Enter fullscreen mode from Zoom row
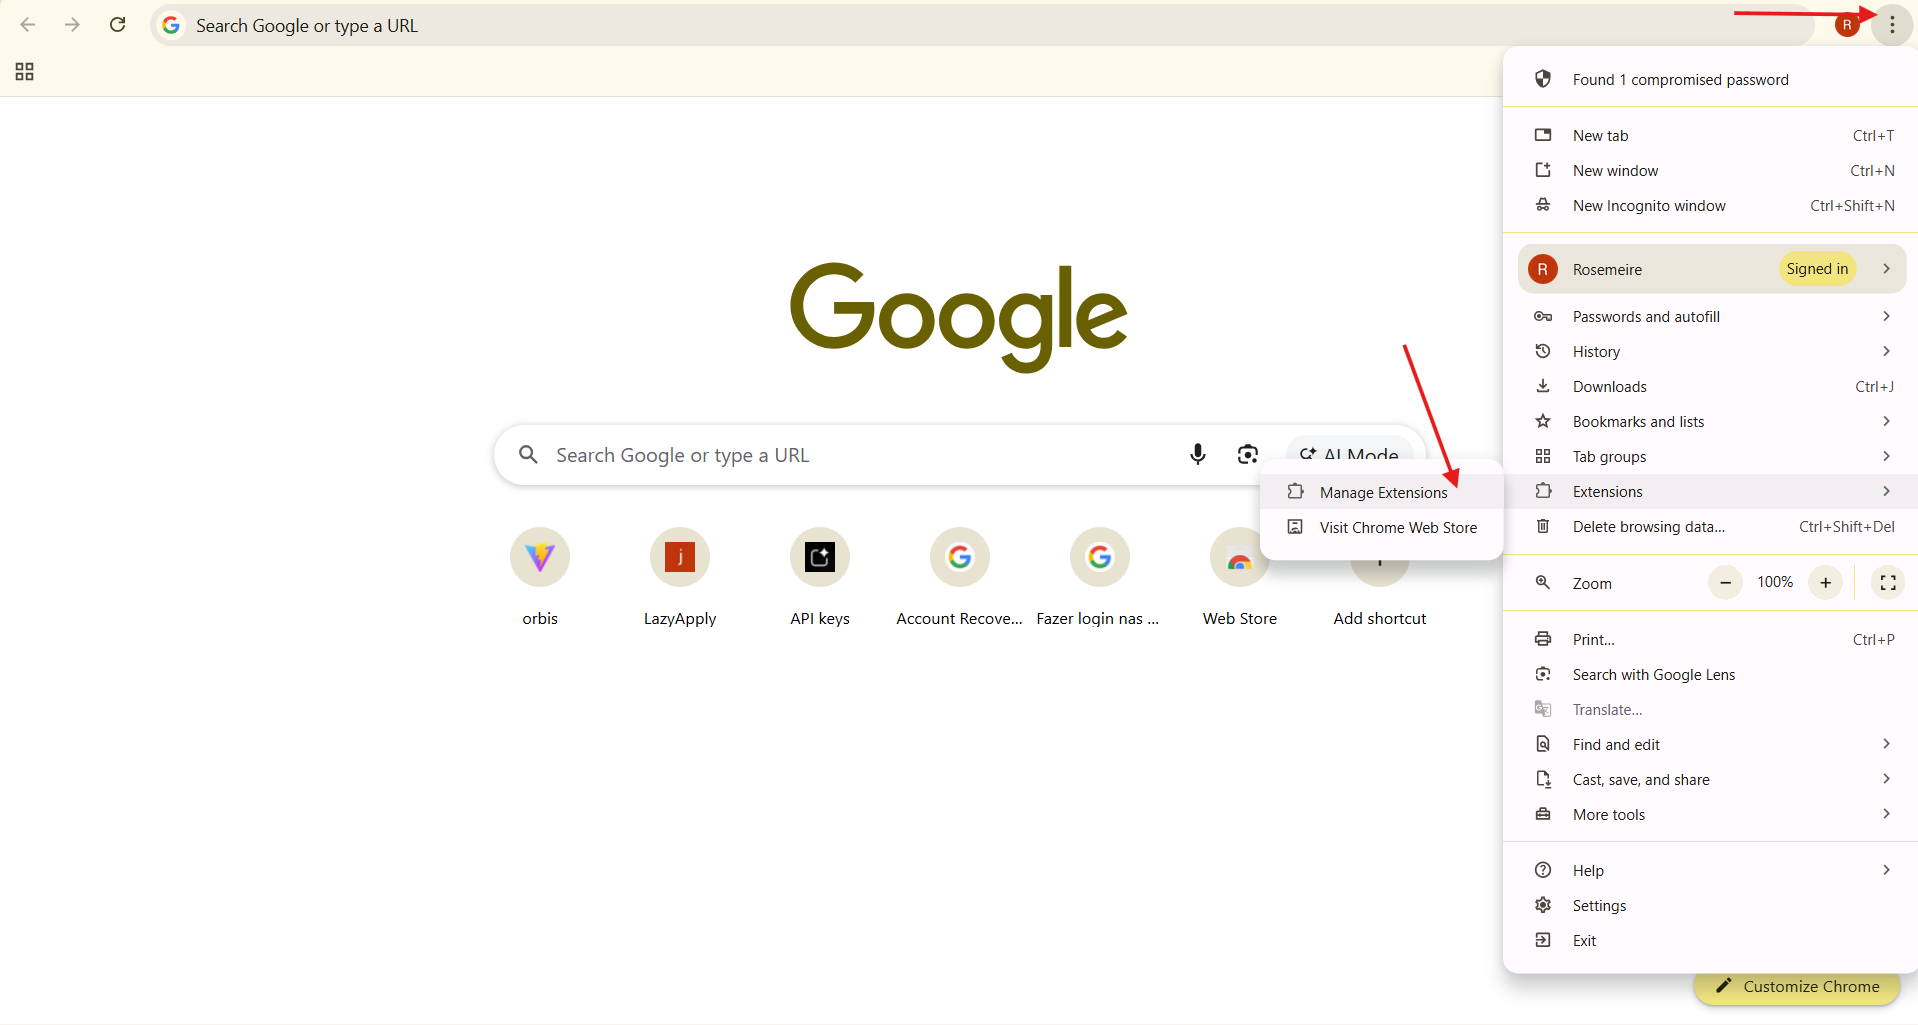 pos(1888,582)
